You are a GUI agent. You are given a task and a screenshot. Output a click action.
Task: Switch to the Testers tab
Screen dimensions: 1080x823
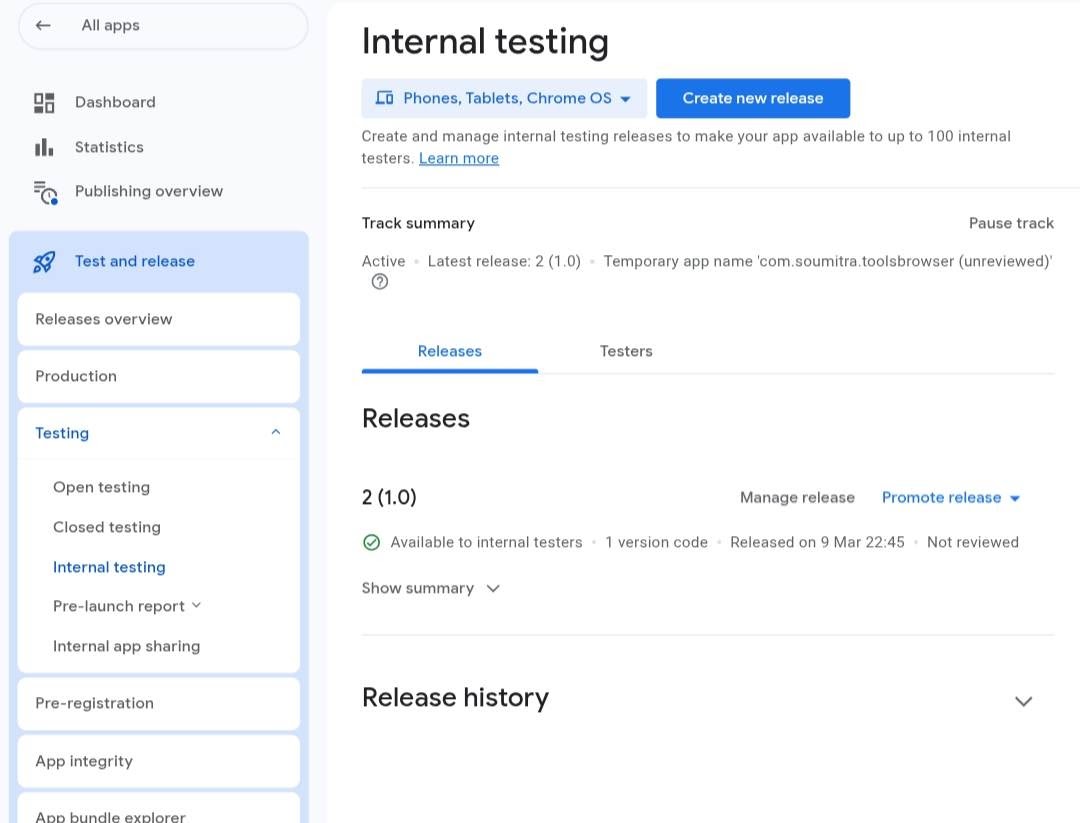click(x=626, y=351)
